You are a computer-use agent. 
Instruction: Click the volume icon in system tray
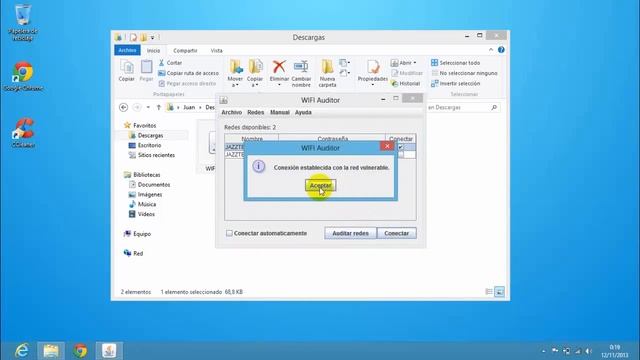pos(588,351)
